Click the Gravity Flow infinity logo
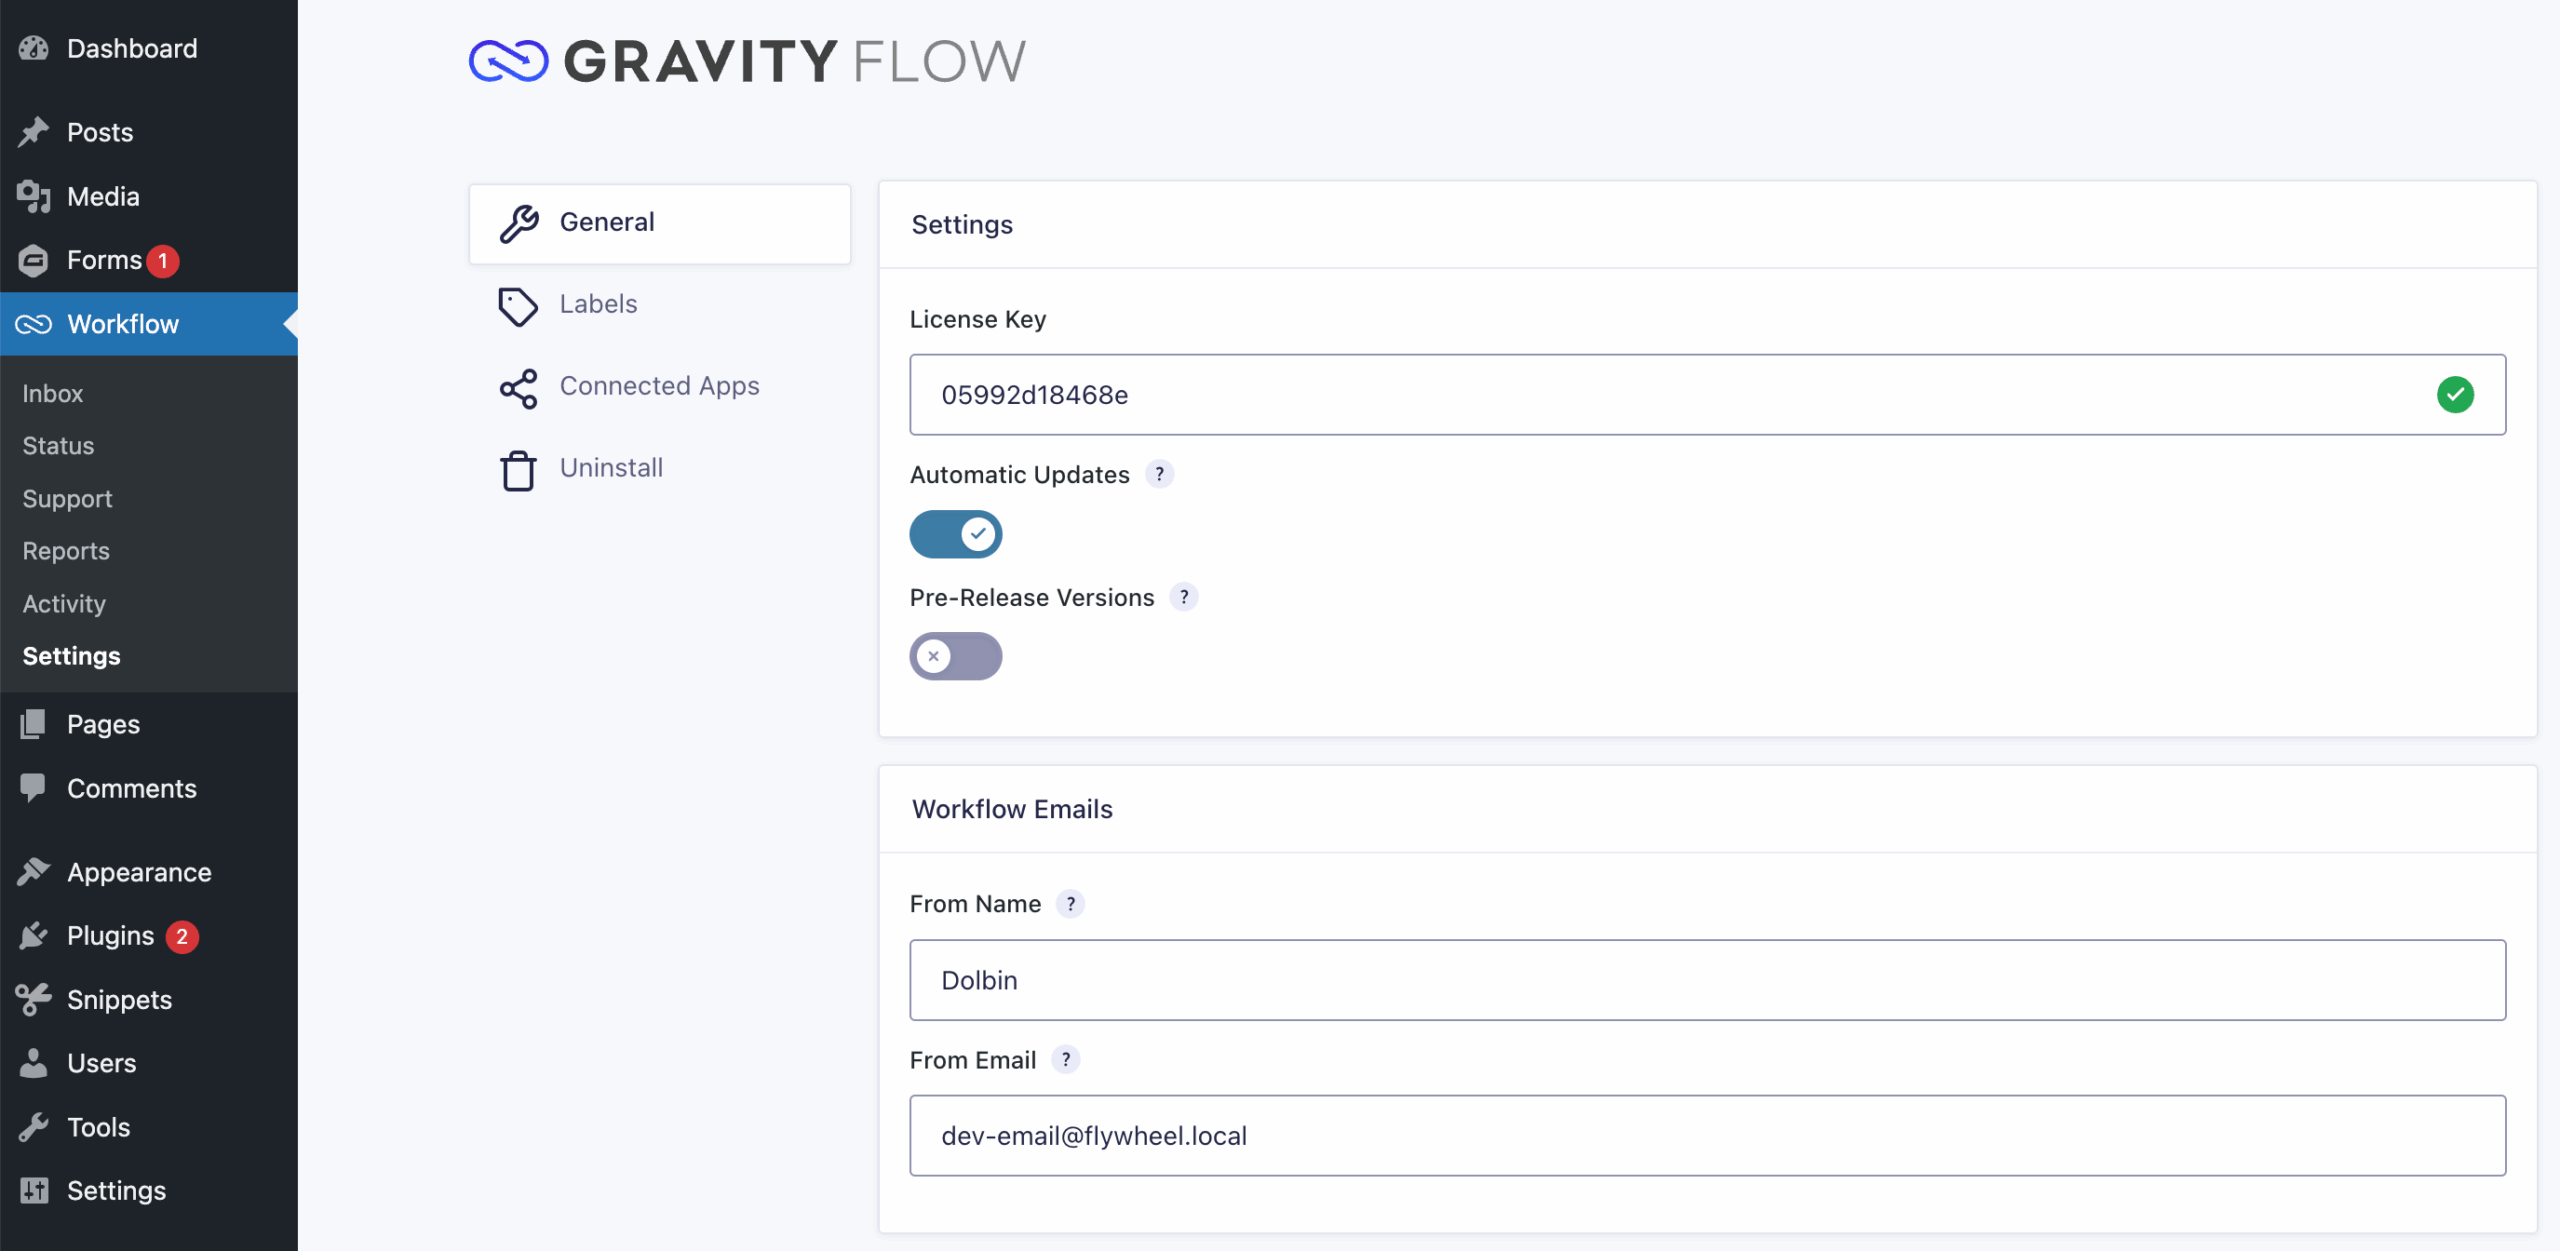2560x1251 pixels. [508, 61]
